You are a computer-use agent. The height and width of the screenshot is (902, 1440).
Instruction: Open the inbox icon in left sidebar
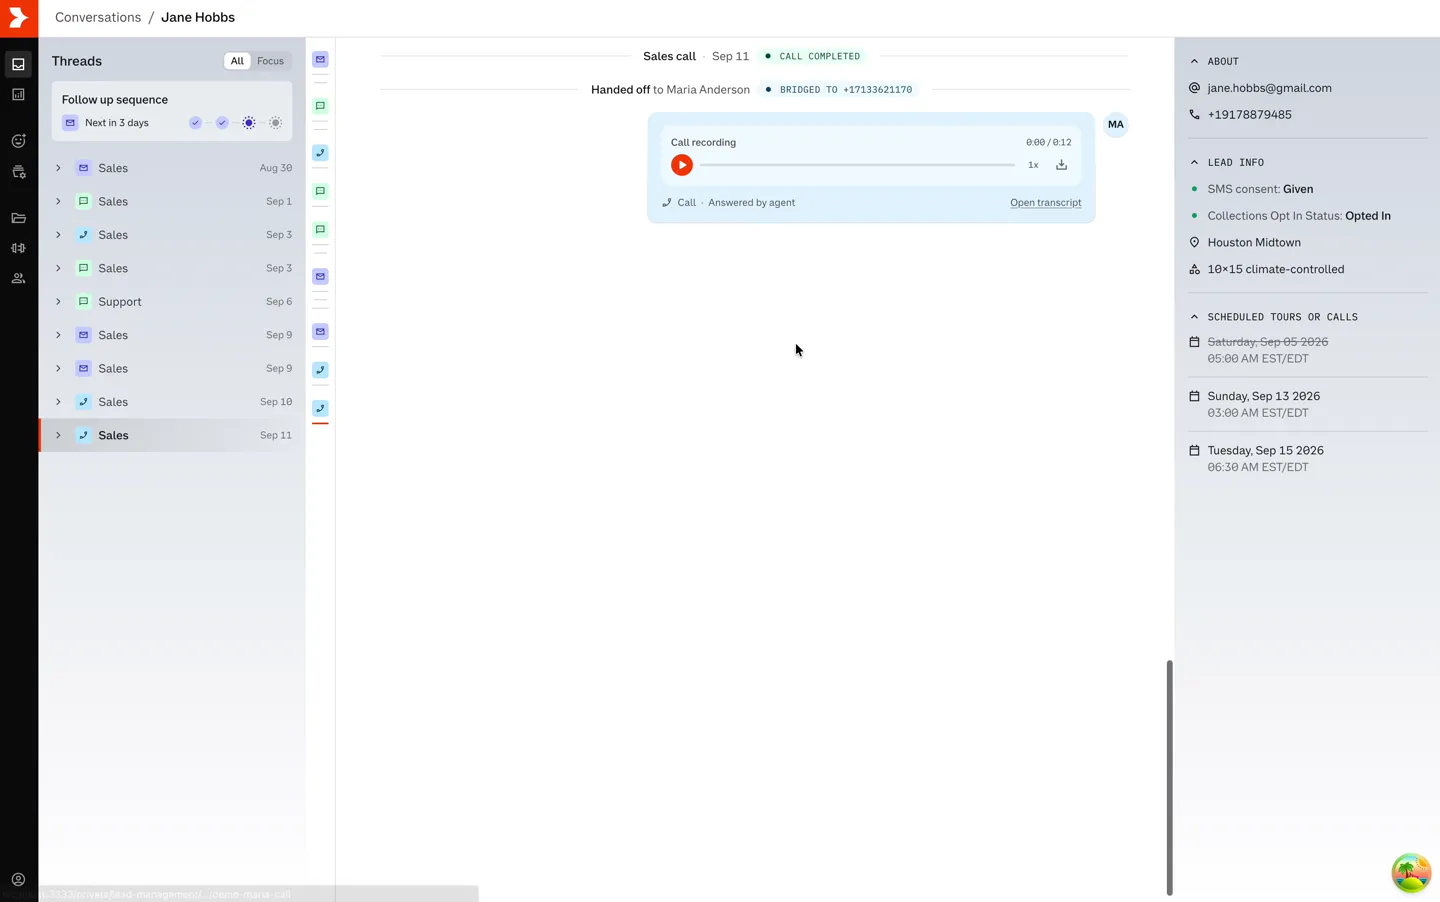click(18, 64)
